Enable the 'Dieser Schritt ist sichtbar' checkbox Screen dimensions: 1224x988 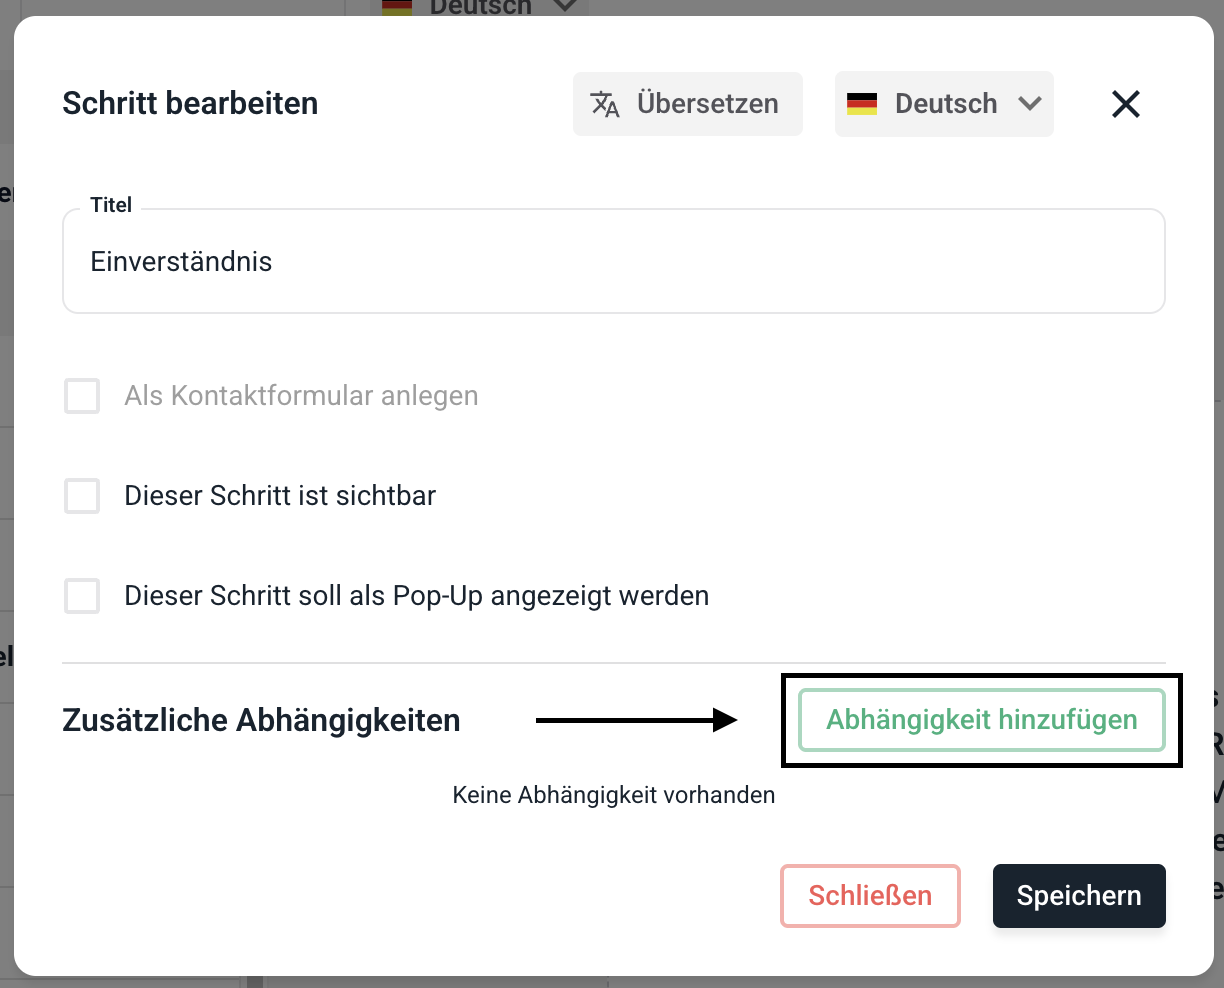pos(82,496)
